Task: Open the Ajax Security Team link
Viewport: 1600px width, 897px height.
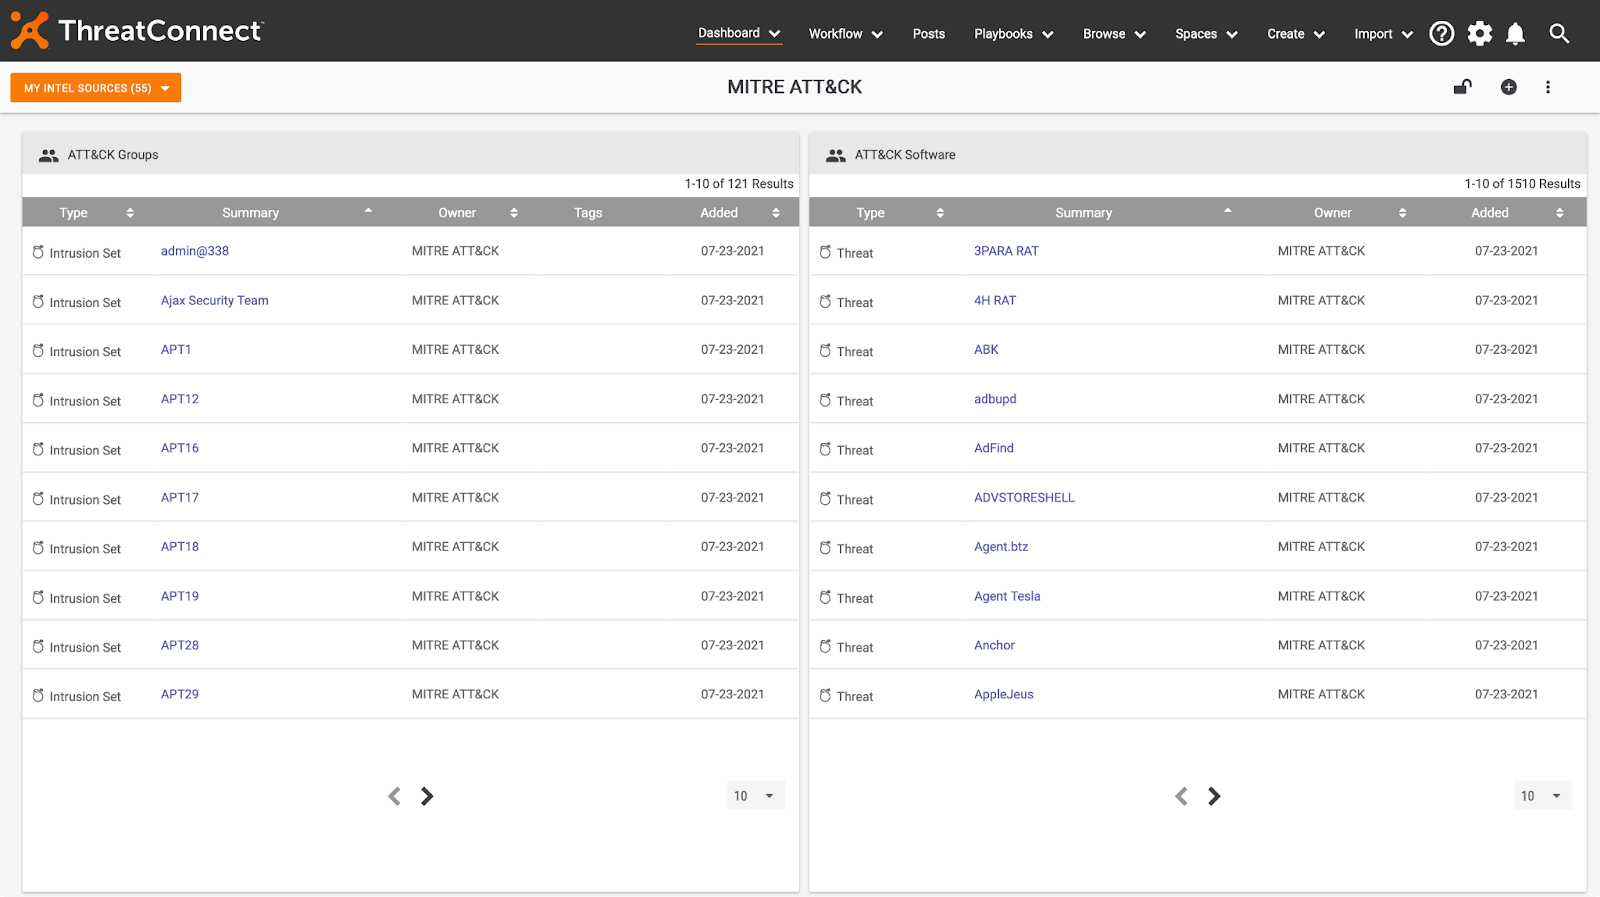Action: click(x=215, y=300)
